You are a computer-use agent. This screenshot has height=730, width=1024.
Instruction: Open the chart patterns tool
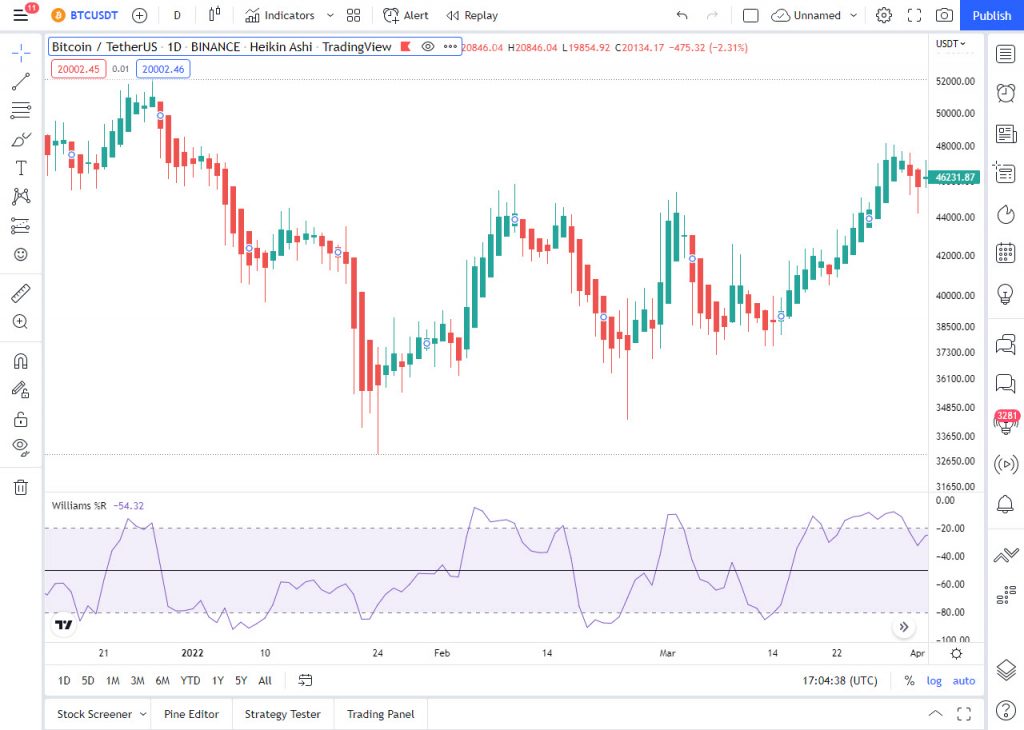click(x=21, y=196)
